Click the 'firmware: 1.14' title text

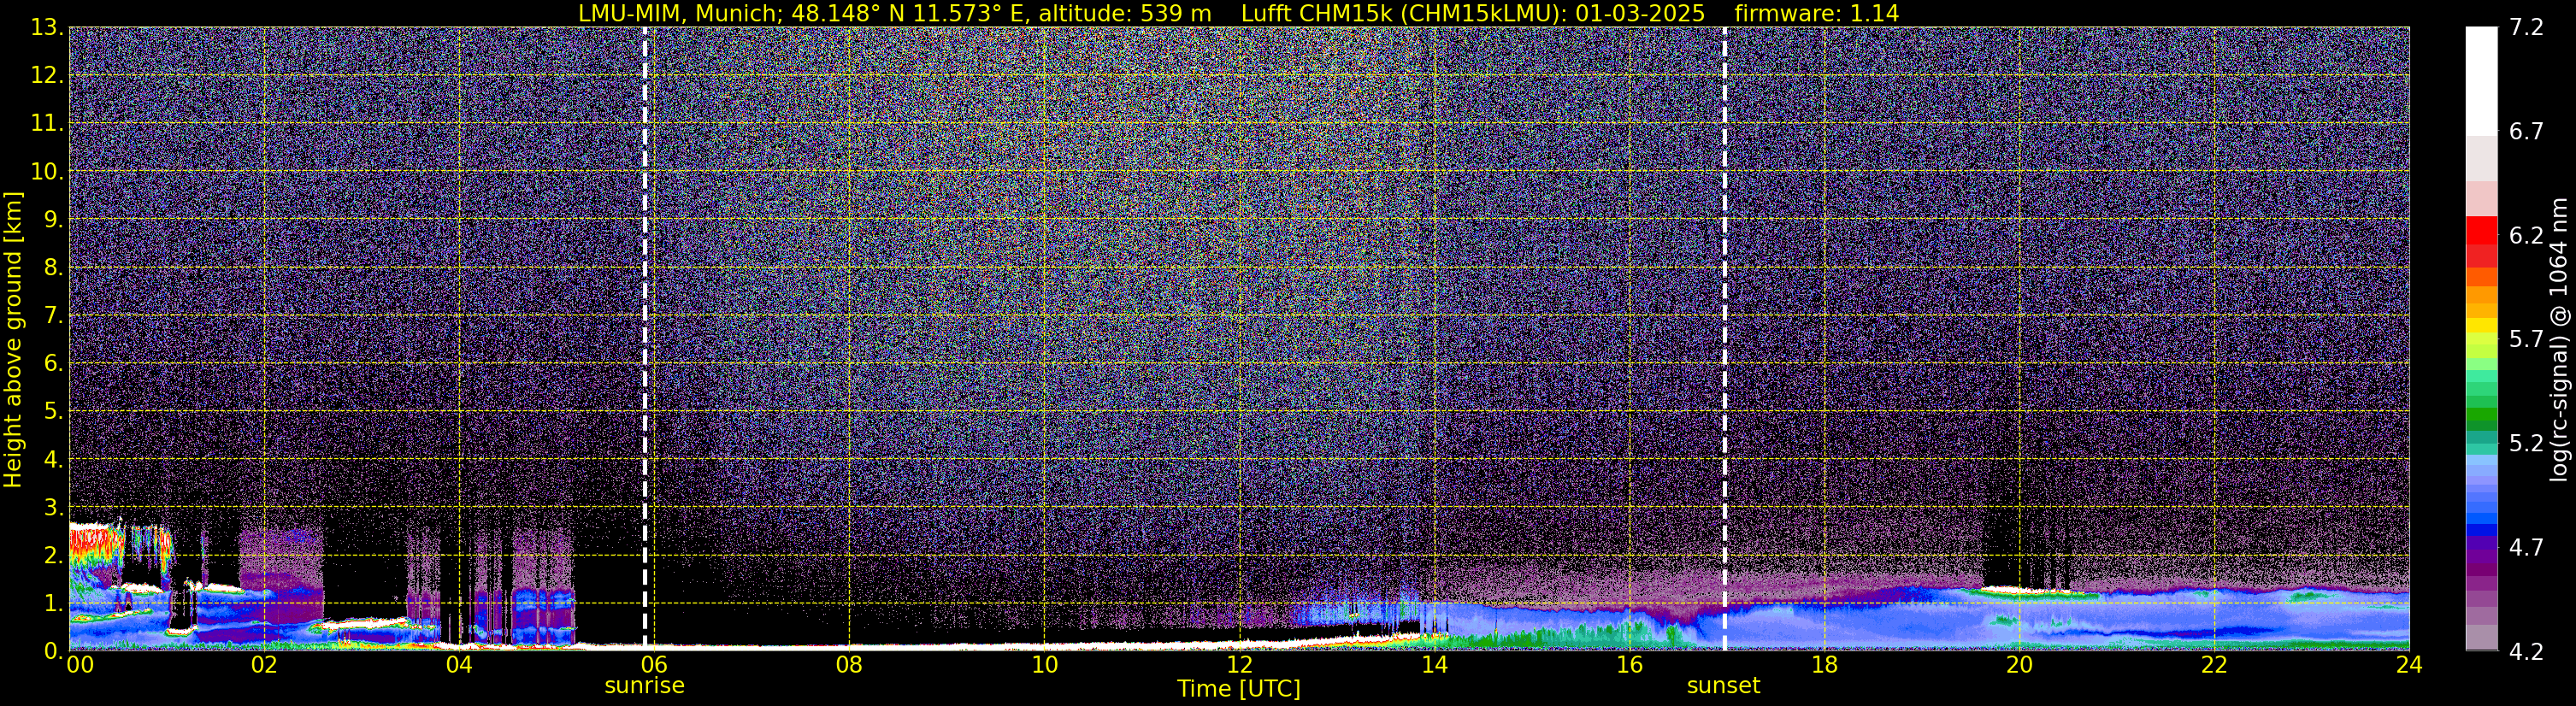coord(1817,13)
